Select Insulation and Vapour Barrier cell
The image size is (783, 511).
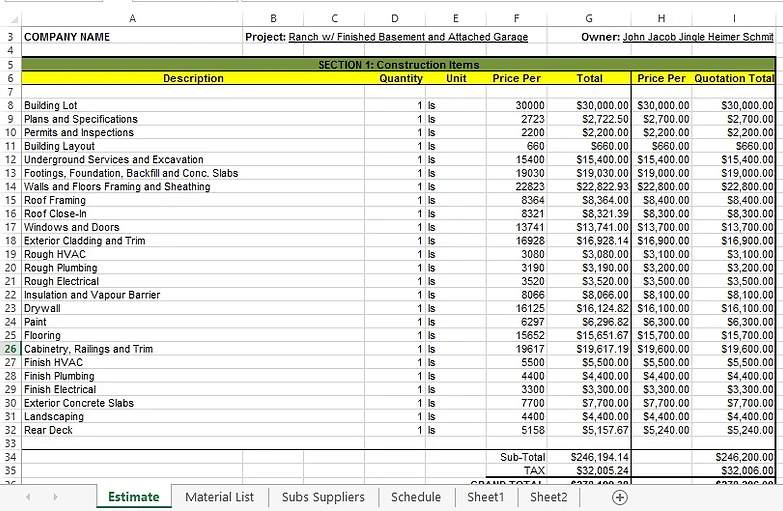click(193, 295)
